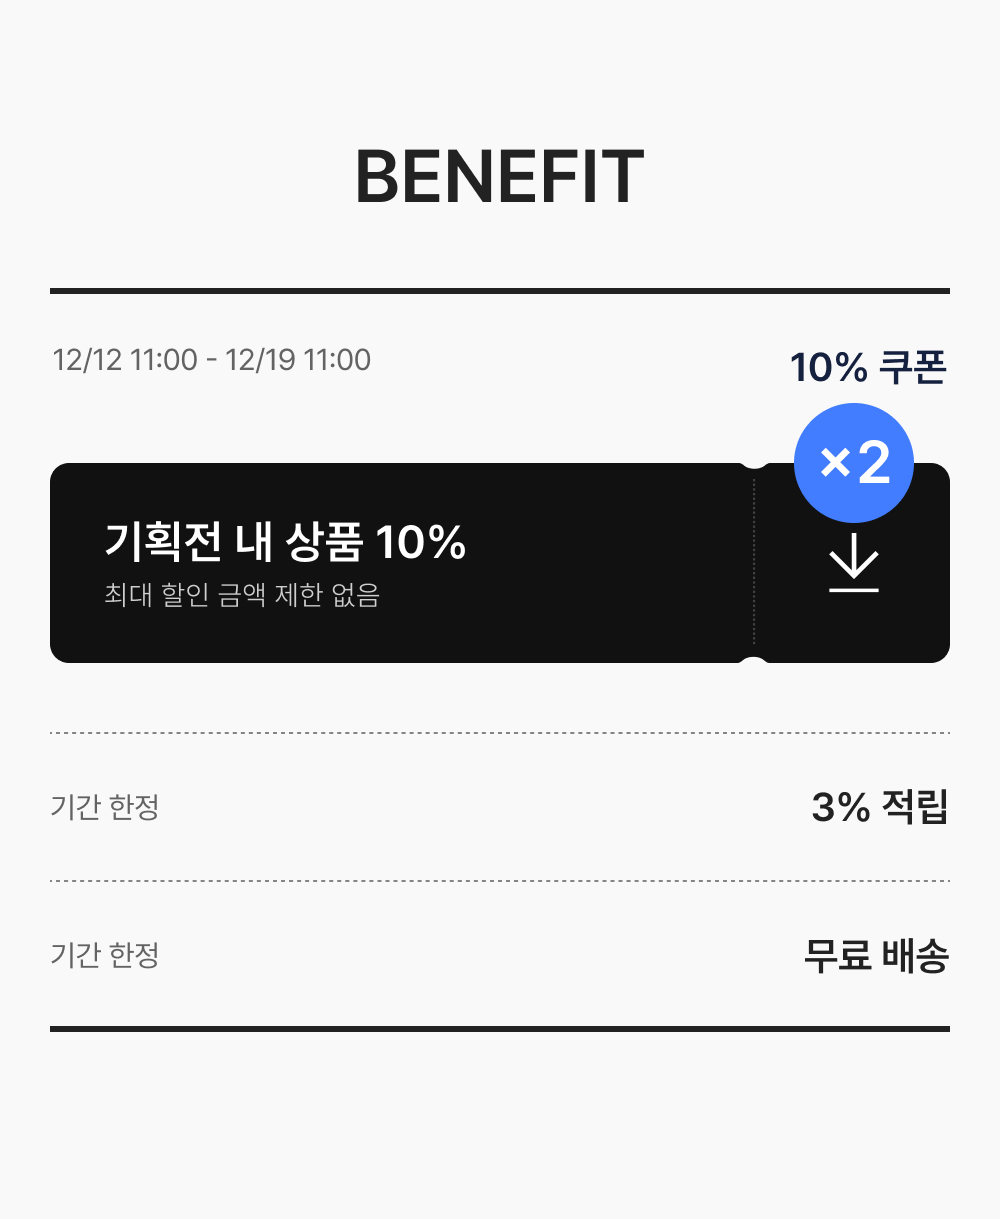The width and height of the screenshot is (1000, 1219).
Task: Click 최대 할인 금액 제한 없음 subtitle
Action: [x=242, y=596]
